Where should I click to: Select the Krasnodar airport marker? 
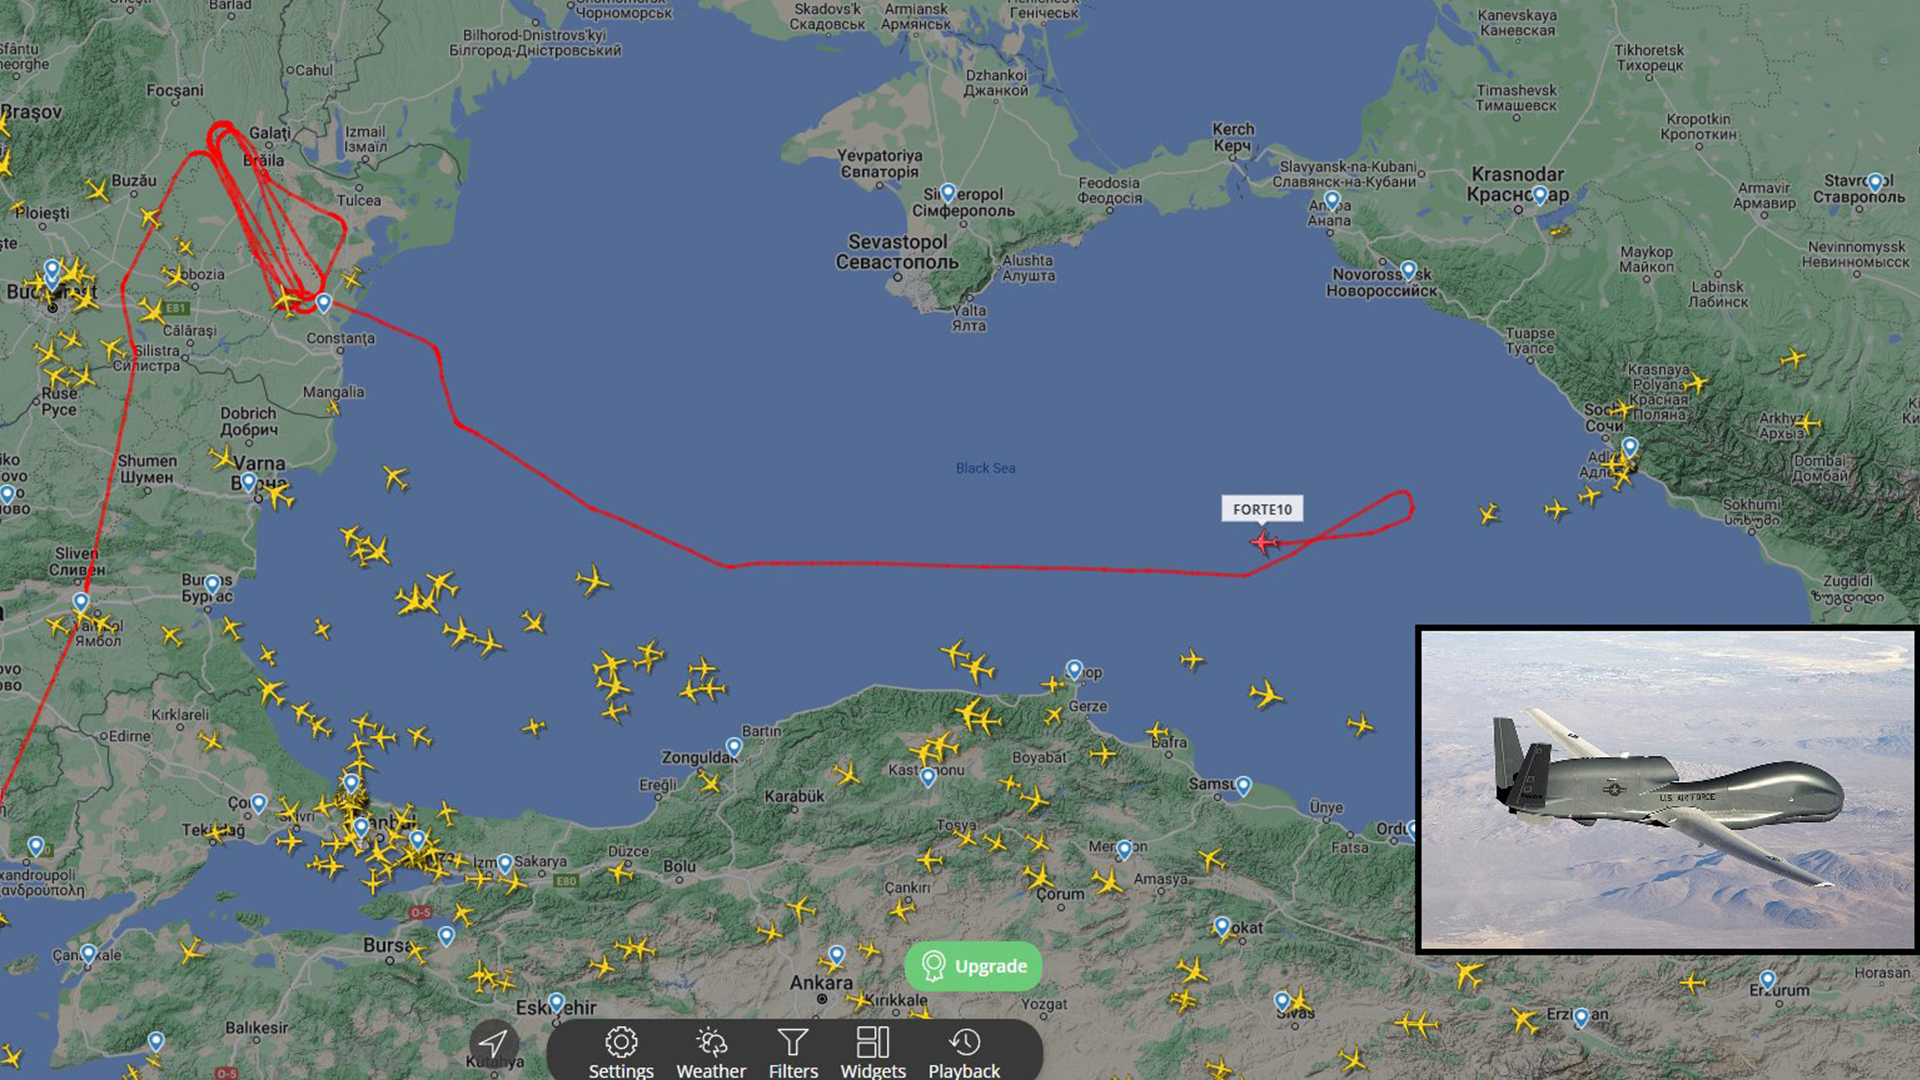point(1540,195)
